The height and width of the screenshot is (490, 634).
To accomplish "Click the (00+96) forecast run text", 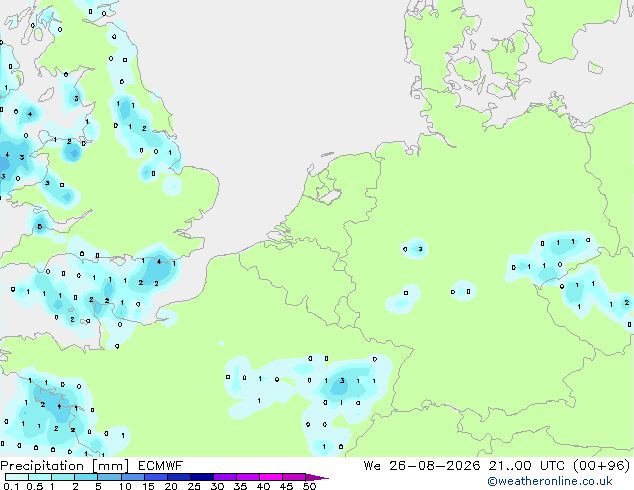I will point(602,466).
